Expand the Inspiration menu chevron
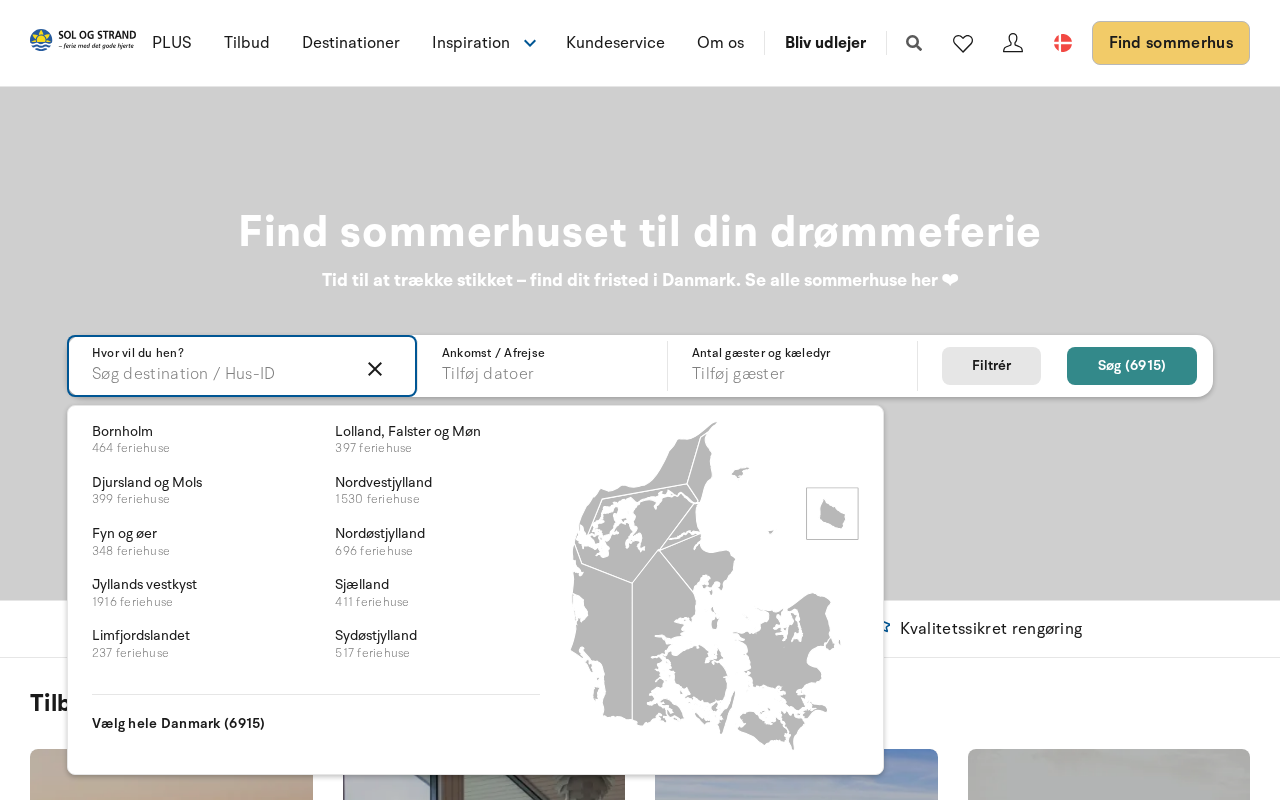1280x800 pixels. (530, 43)
